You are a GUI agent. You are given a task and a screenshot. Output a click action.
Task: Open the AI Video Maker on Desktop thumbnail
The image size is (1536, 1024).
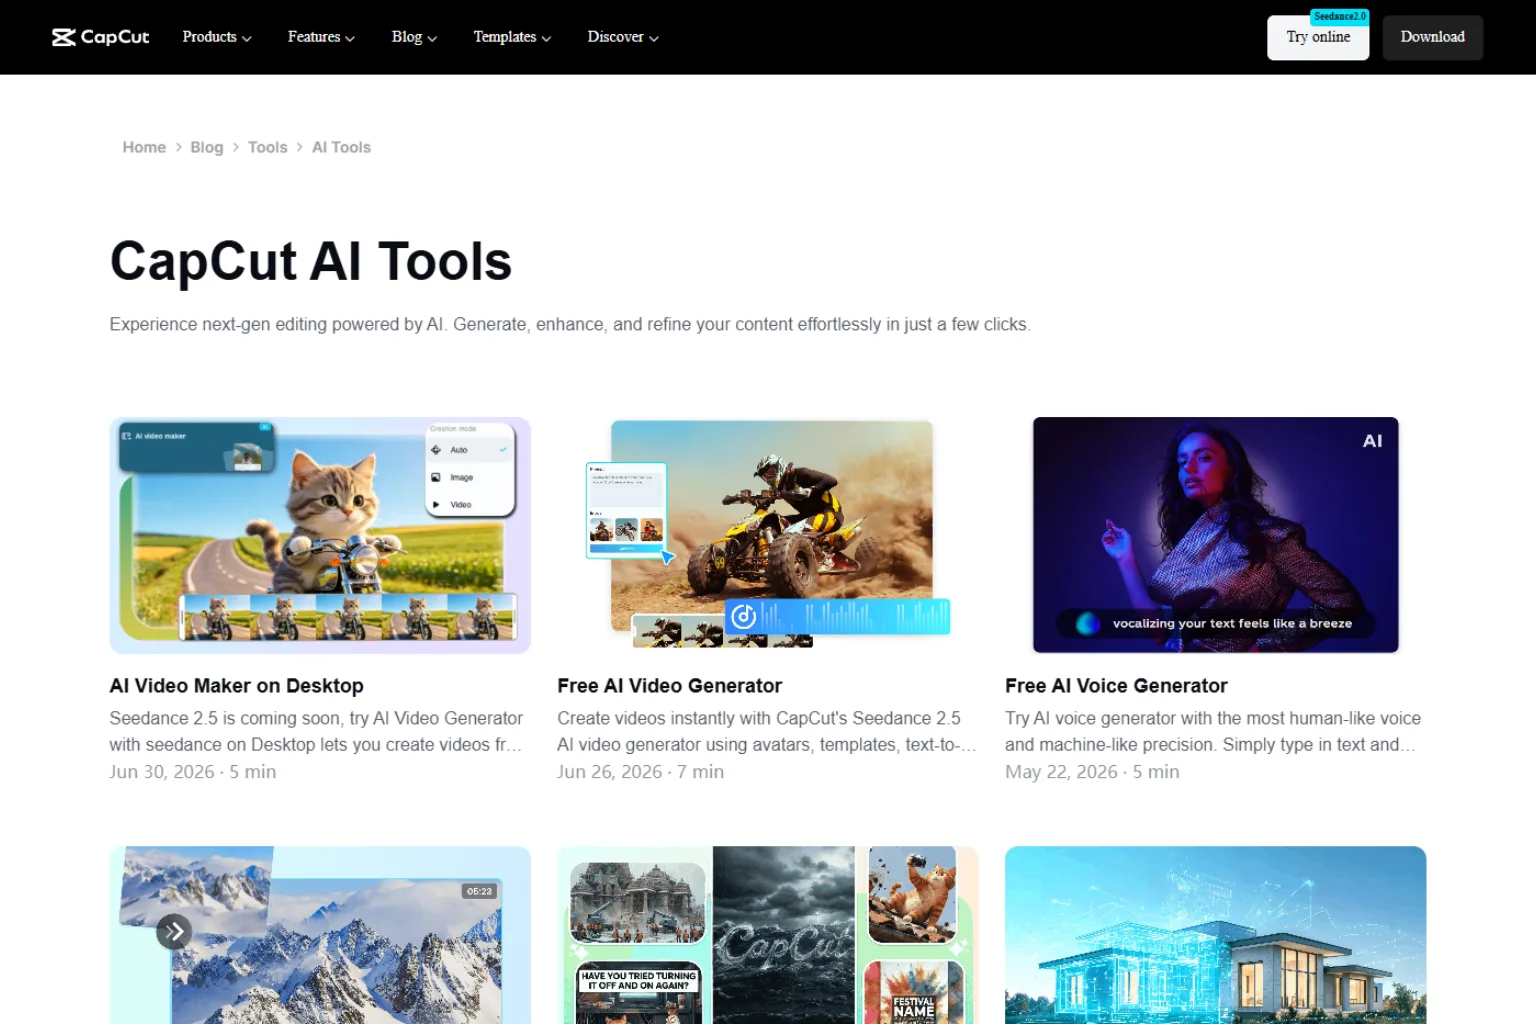coord(320,535)
